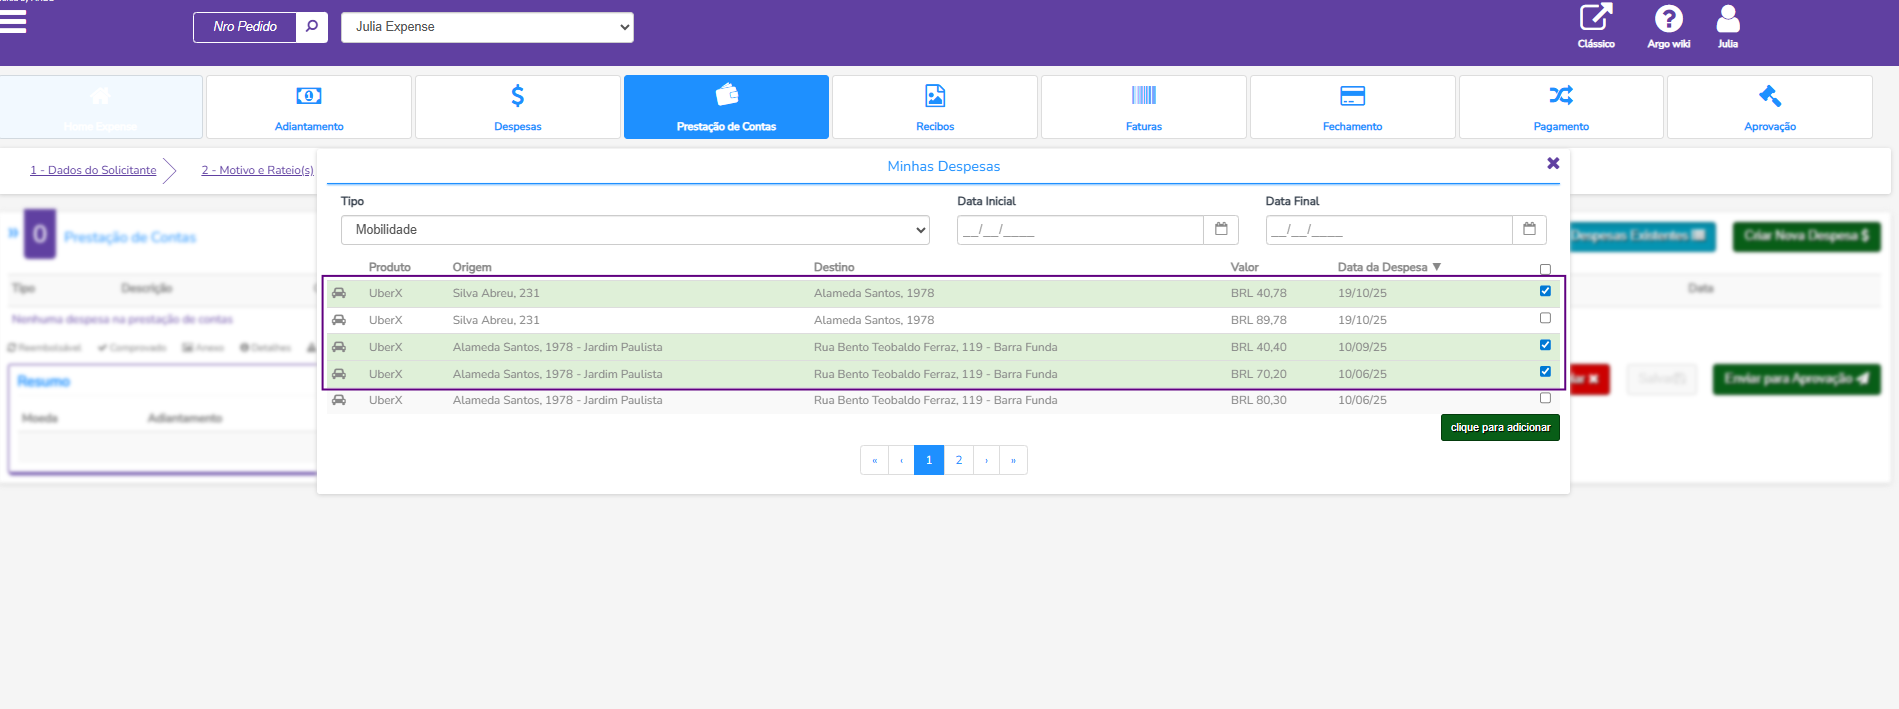The image size is (1899, 709).
Task: Expand the Tipo Mobilidade dropdown
Action: point(635,230)
